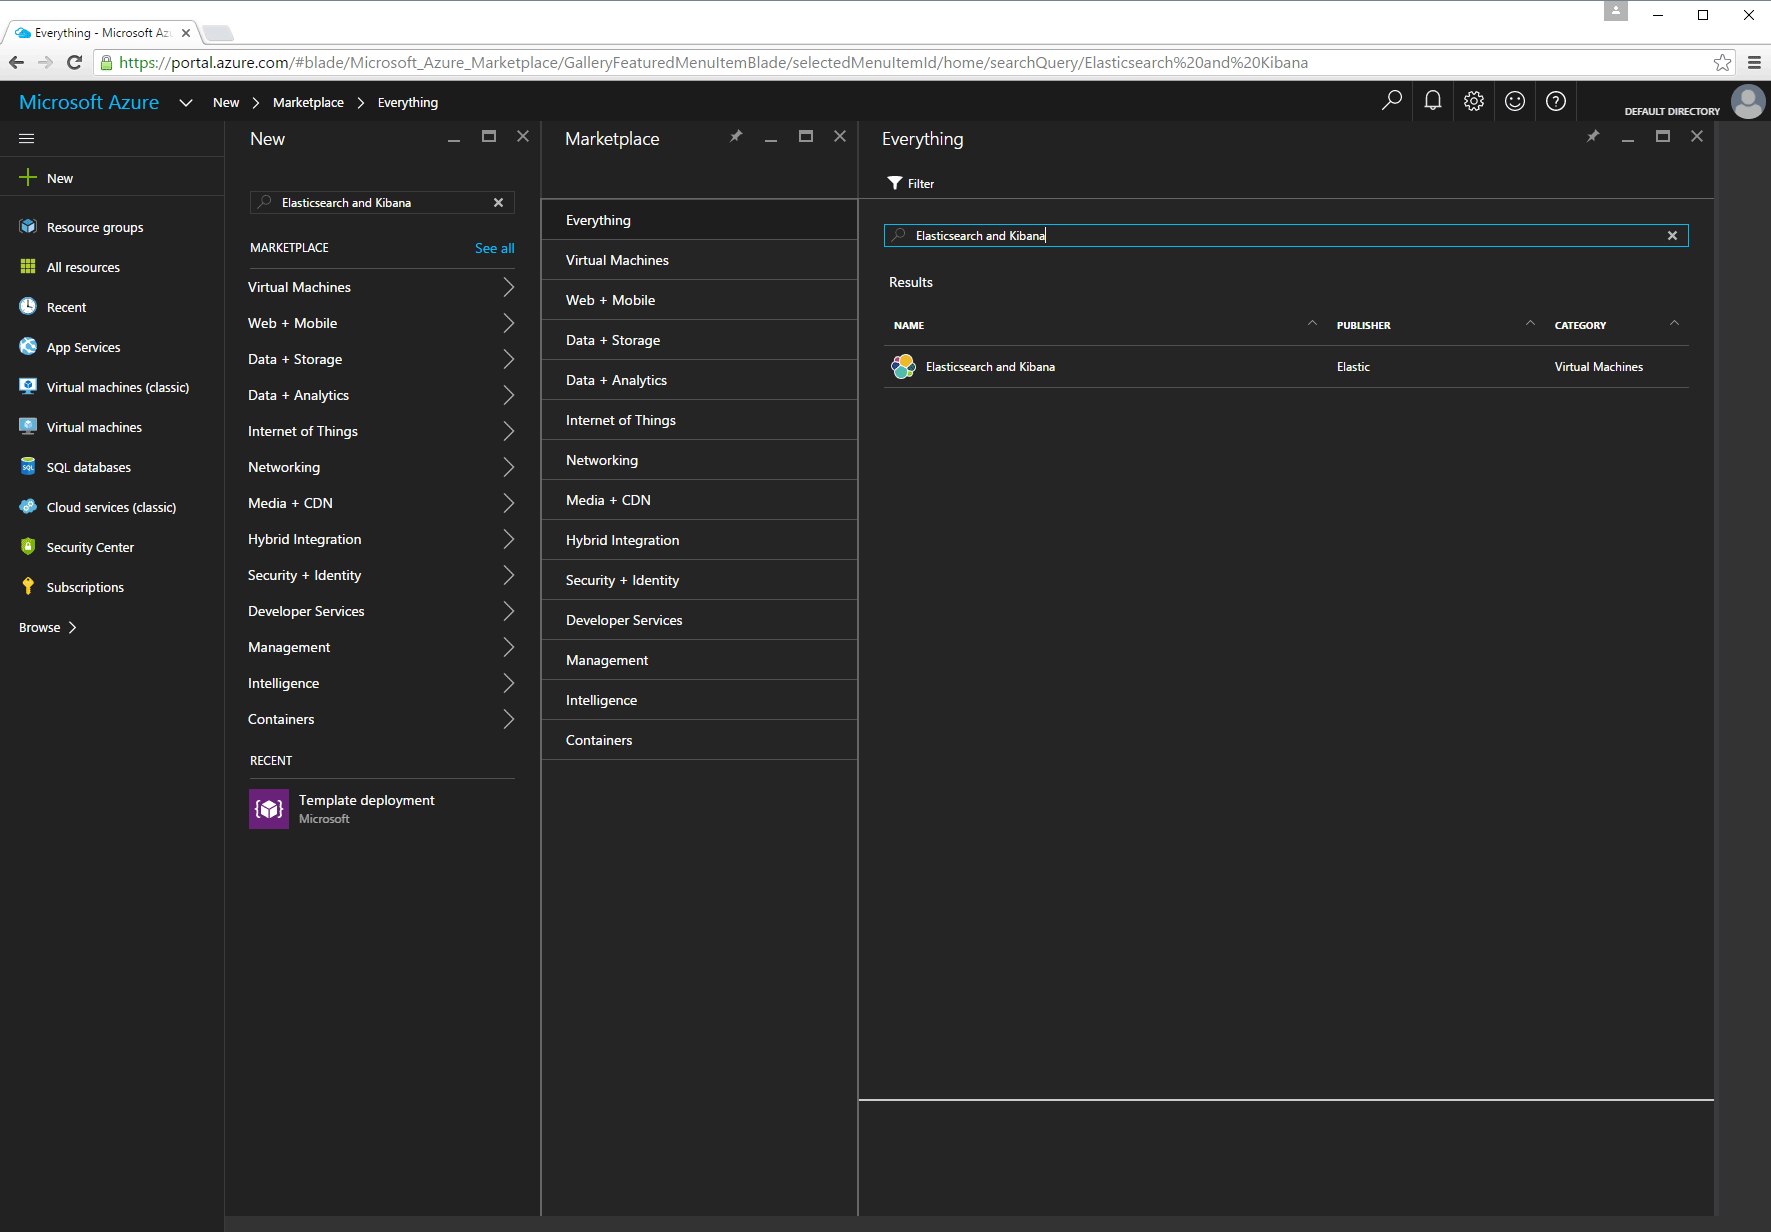Expand Networking in New blade
The height and width of the screenshot is (1232, 1771).
click(x=508, y=467)
